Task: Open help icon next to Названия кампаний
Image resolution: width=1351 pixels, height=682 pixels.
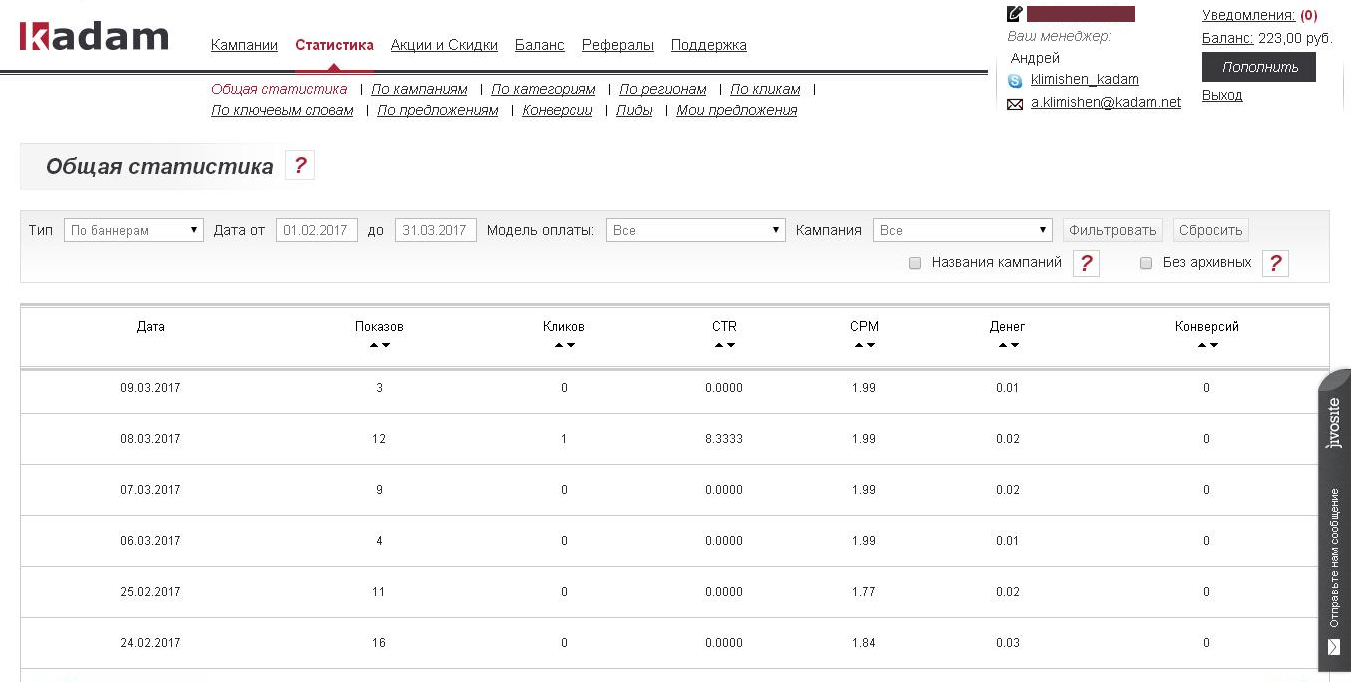Action: click(1086, 263)
